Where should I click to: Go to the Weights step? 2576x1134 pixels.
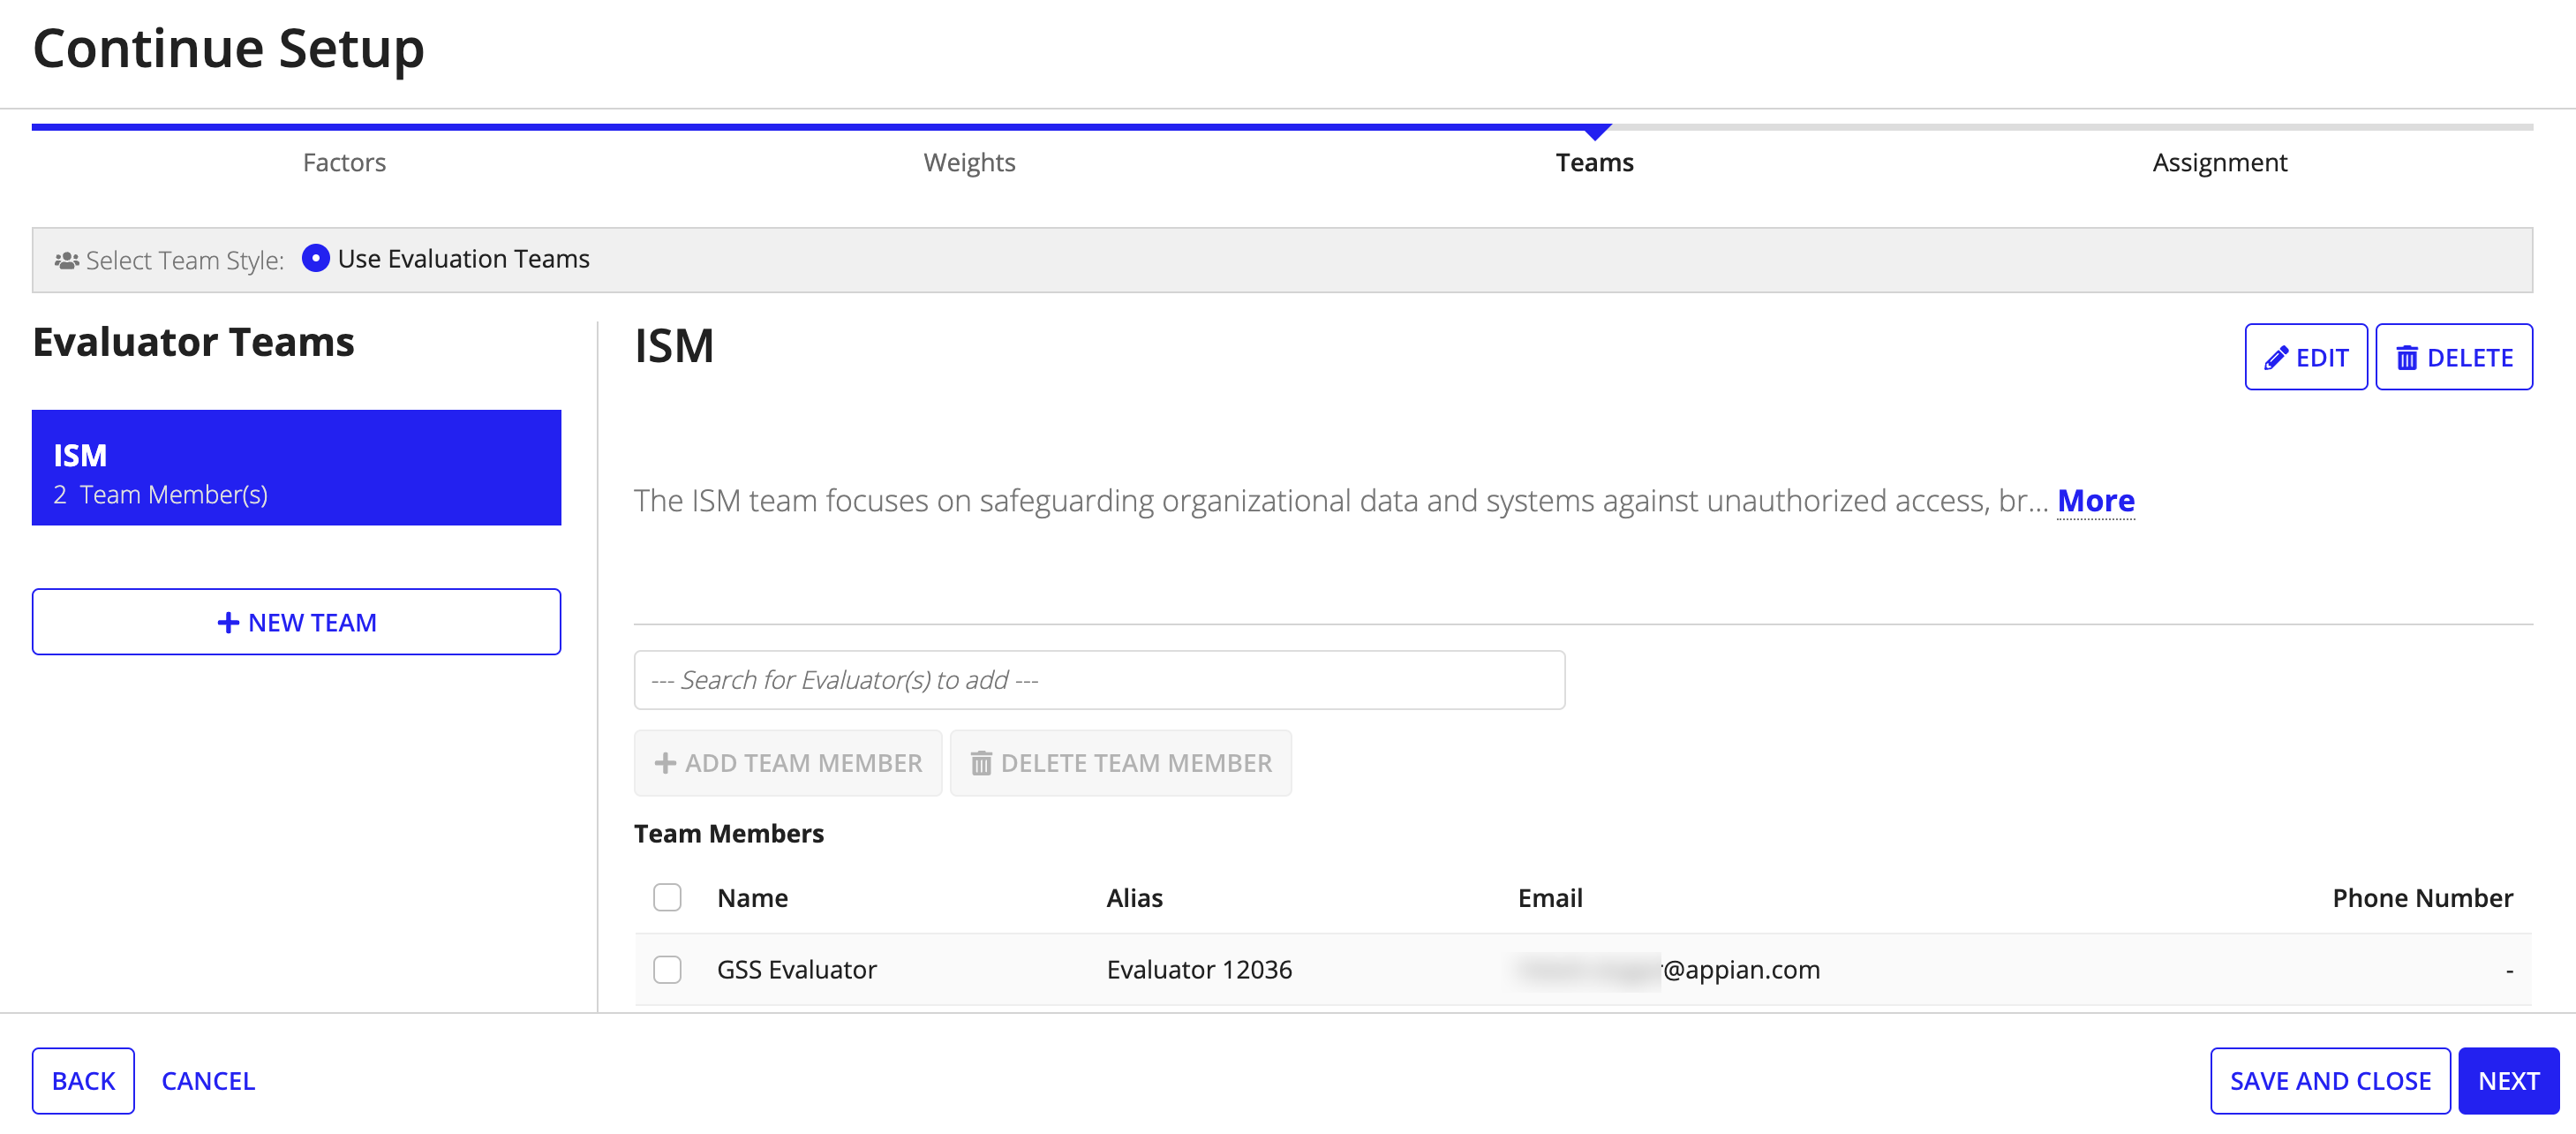coord(969,162)
